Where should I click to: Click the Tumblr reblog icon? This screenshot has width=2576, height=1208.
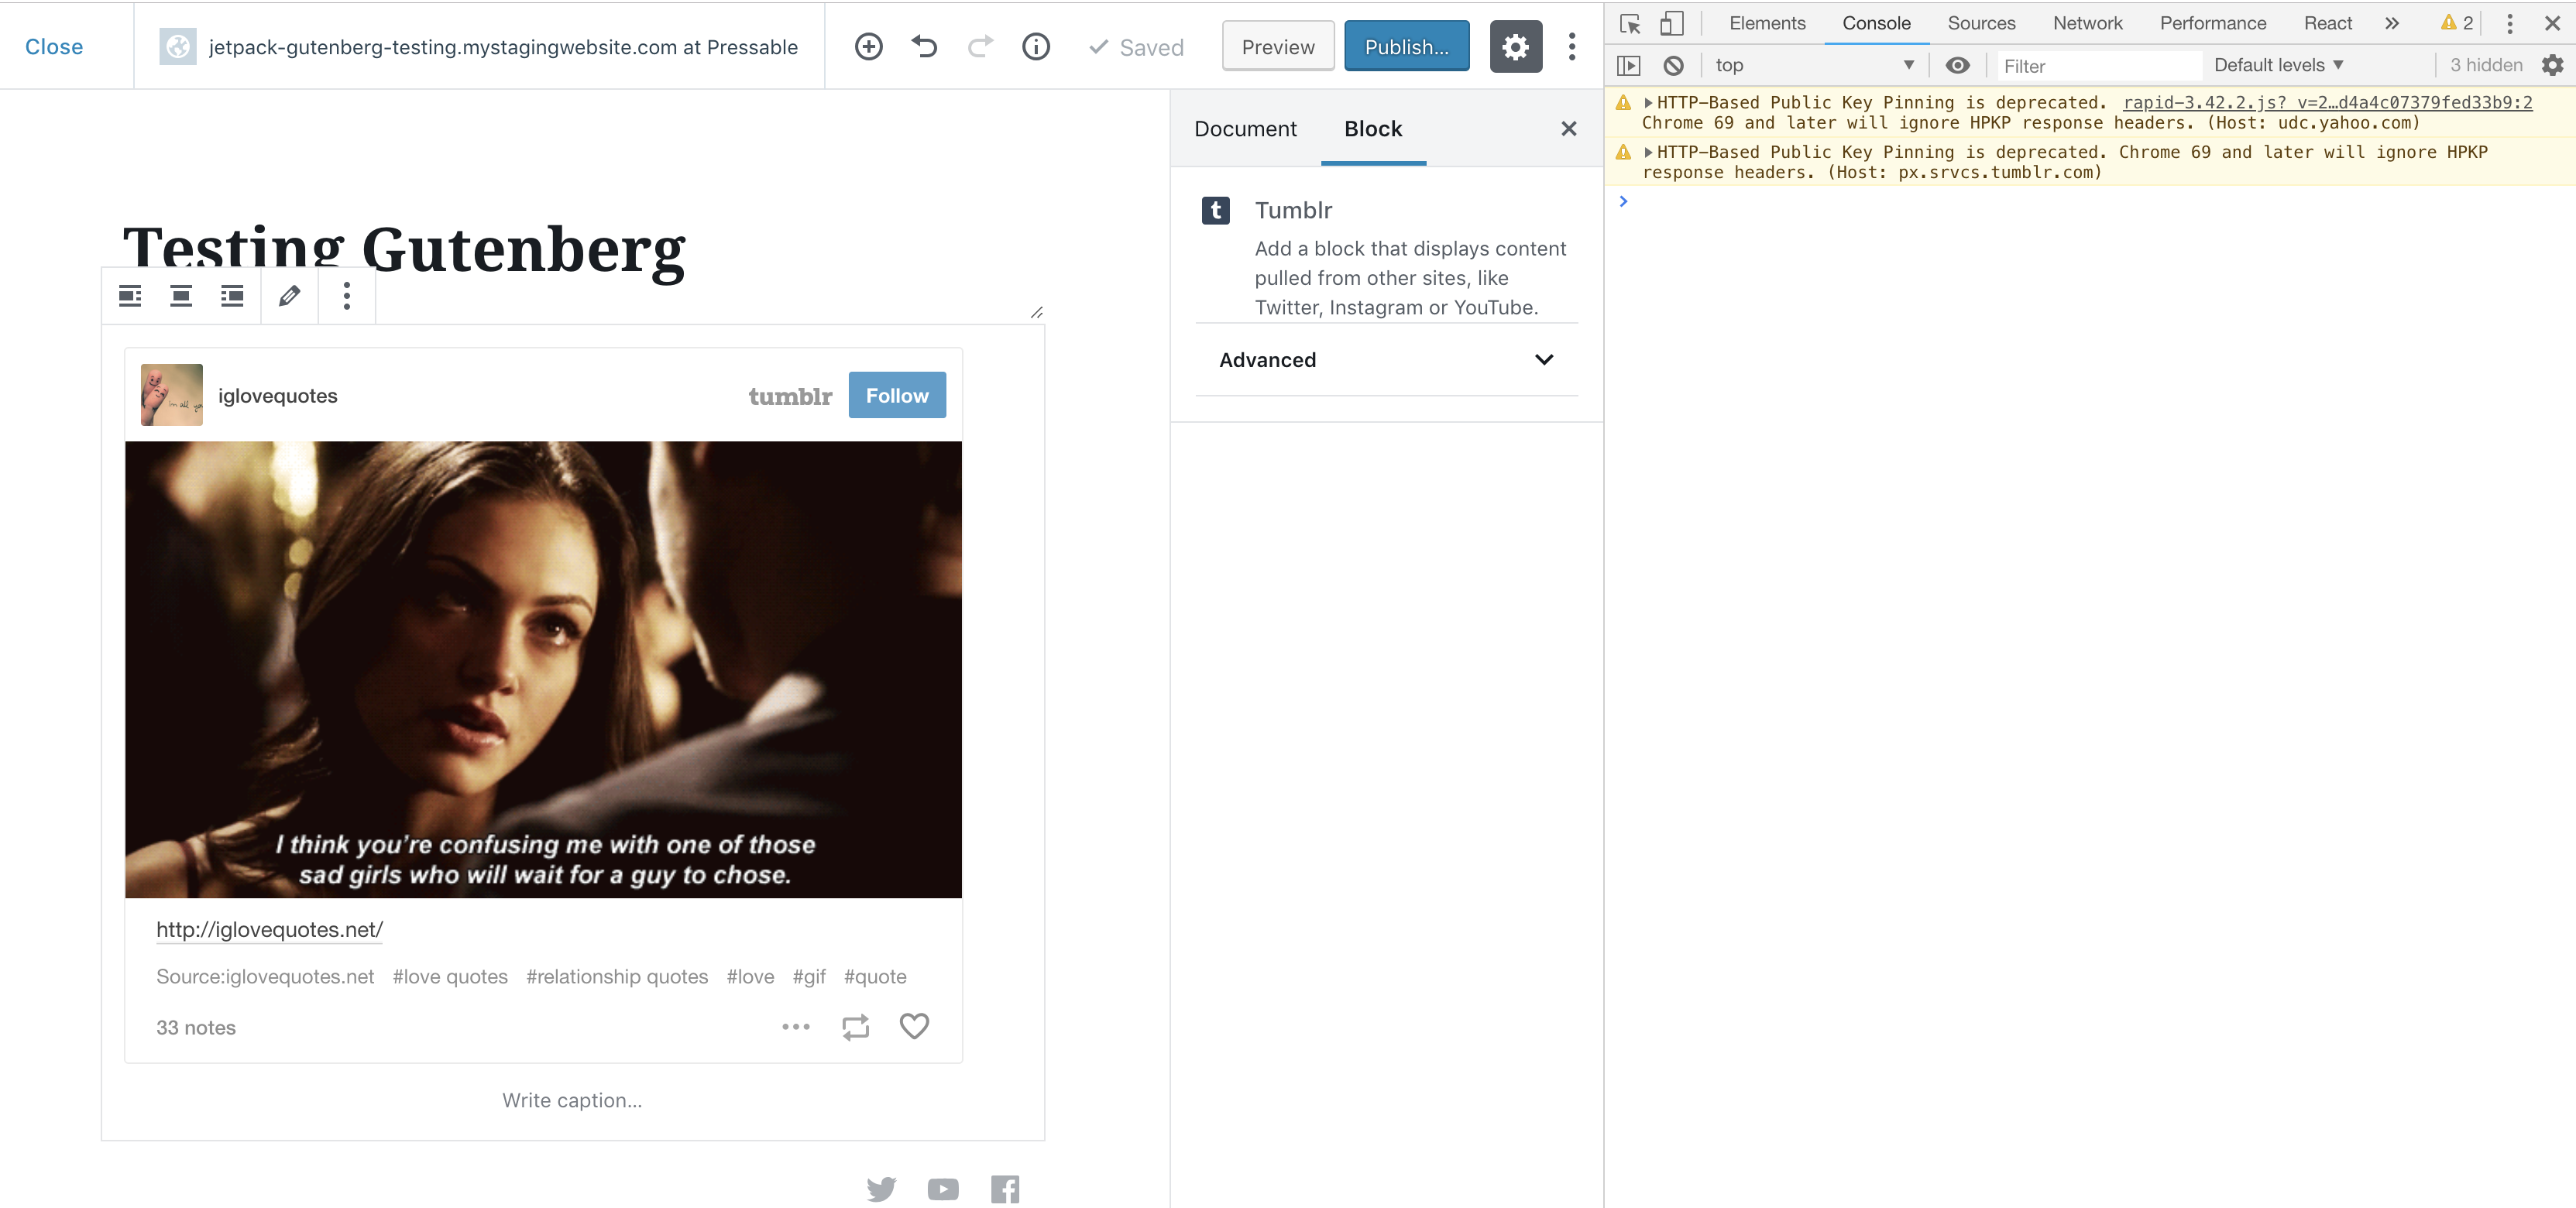(x=855, y=1027)
